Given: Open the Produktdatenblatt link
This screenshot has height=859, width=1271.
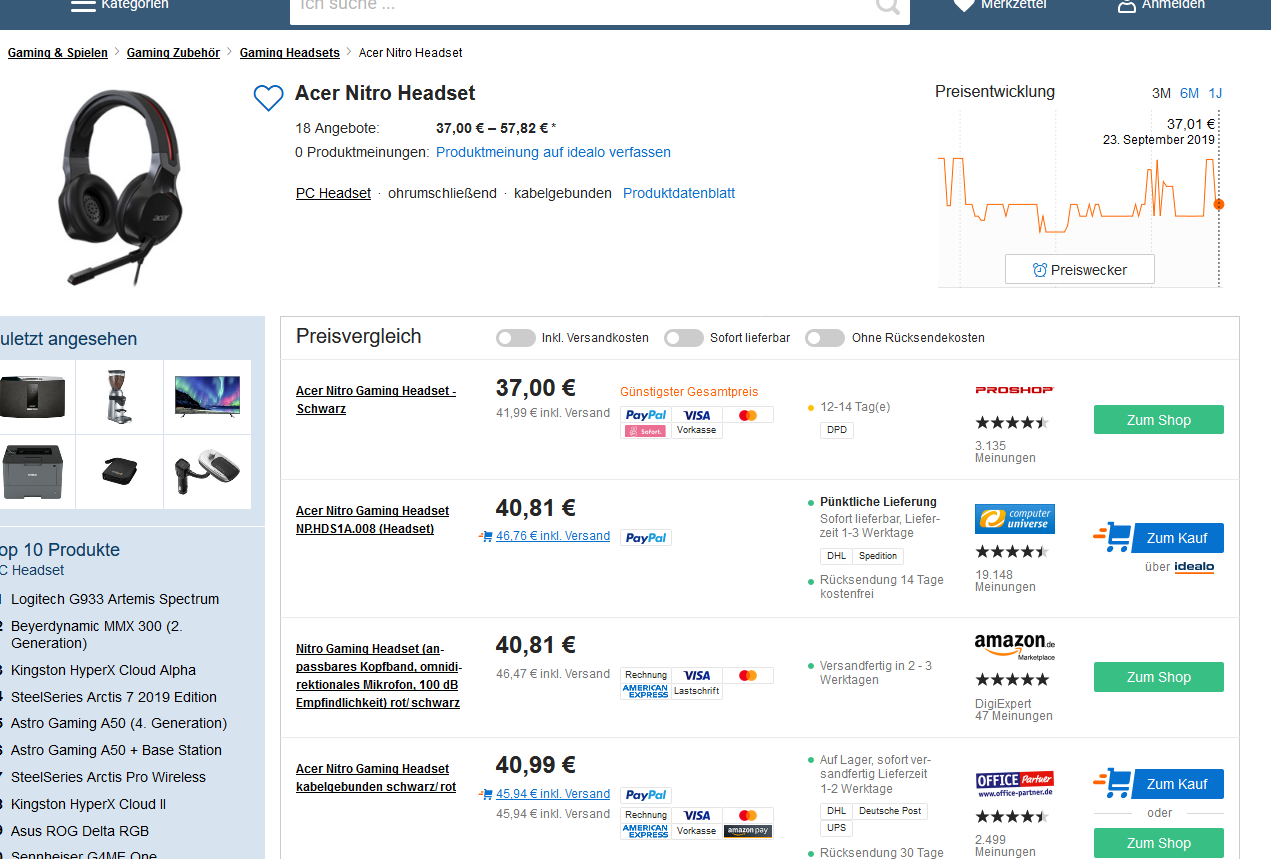Looking at the screenshot, I should point(678,193).
